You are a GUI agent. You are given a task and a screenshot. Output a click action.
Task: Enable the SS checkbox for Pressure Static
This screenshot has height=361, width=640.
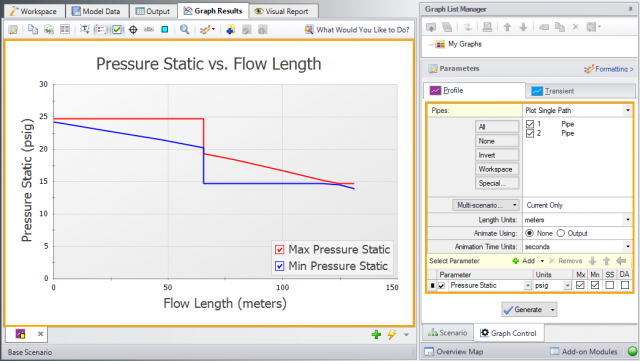click(x=610, y=285)
